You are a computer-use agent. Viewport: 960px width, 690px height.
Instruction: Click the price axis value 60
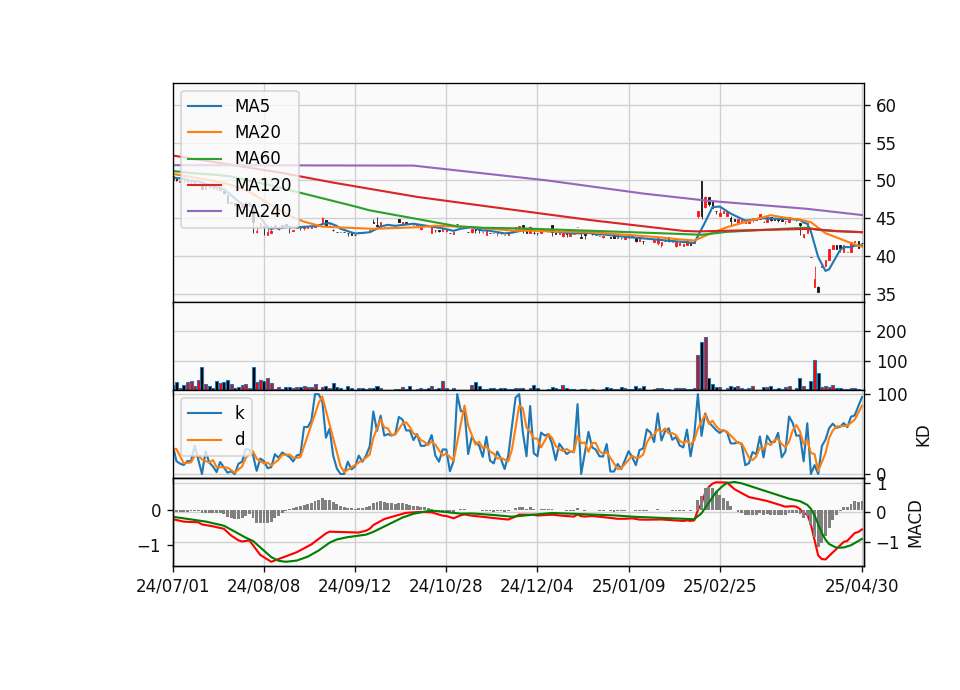(886, 106)
